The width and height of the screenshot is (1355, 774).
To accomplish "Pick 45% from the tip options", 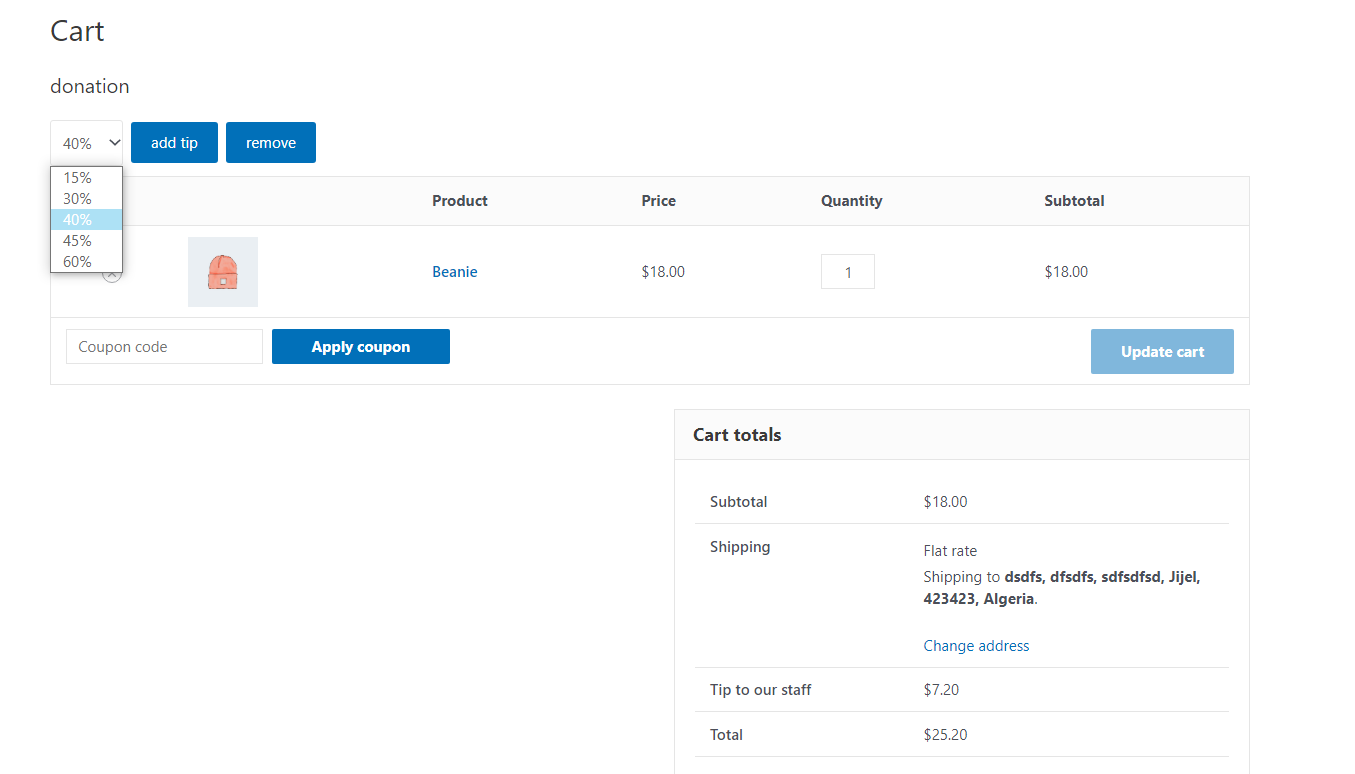I will 78,240.
